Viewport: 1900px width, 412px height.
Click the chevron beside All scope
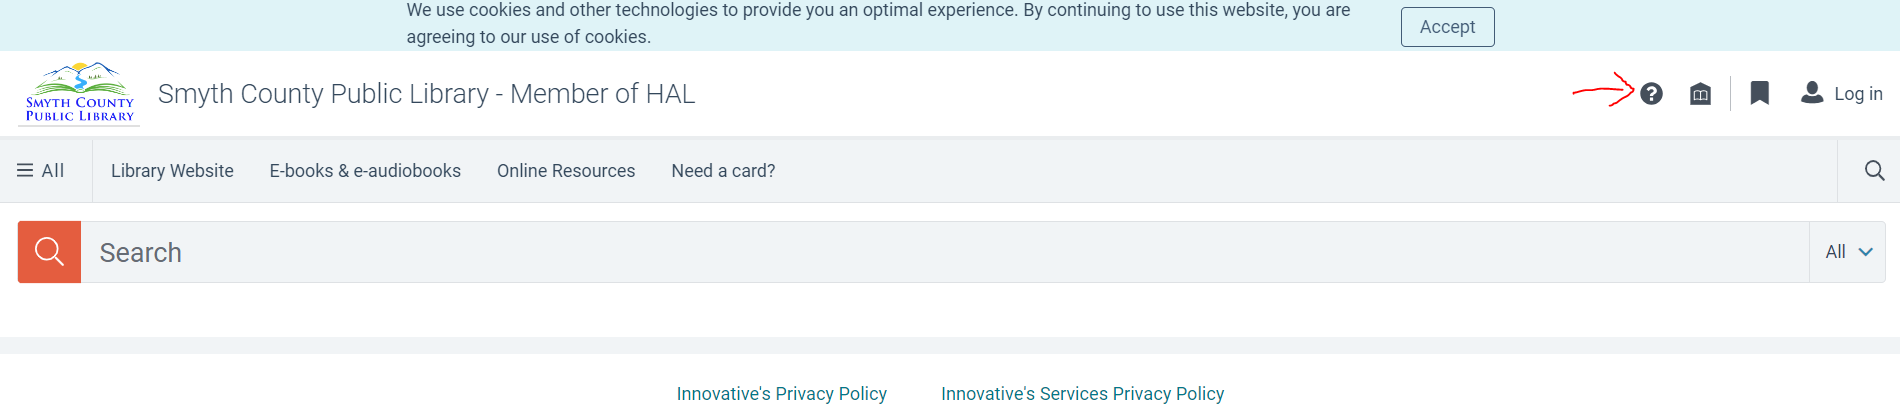(1865, 252)
